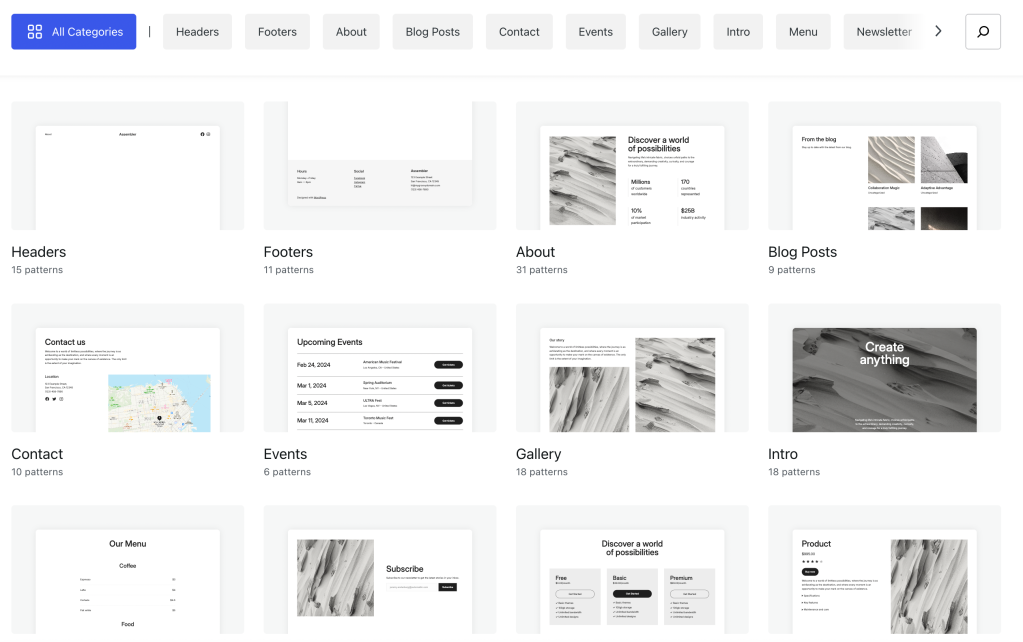Screen dimensions: 1023x642
Task: Switch to the Headers category tab
Action: (197, 32)
